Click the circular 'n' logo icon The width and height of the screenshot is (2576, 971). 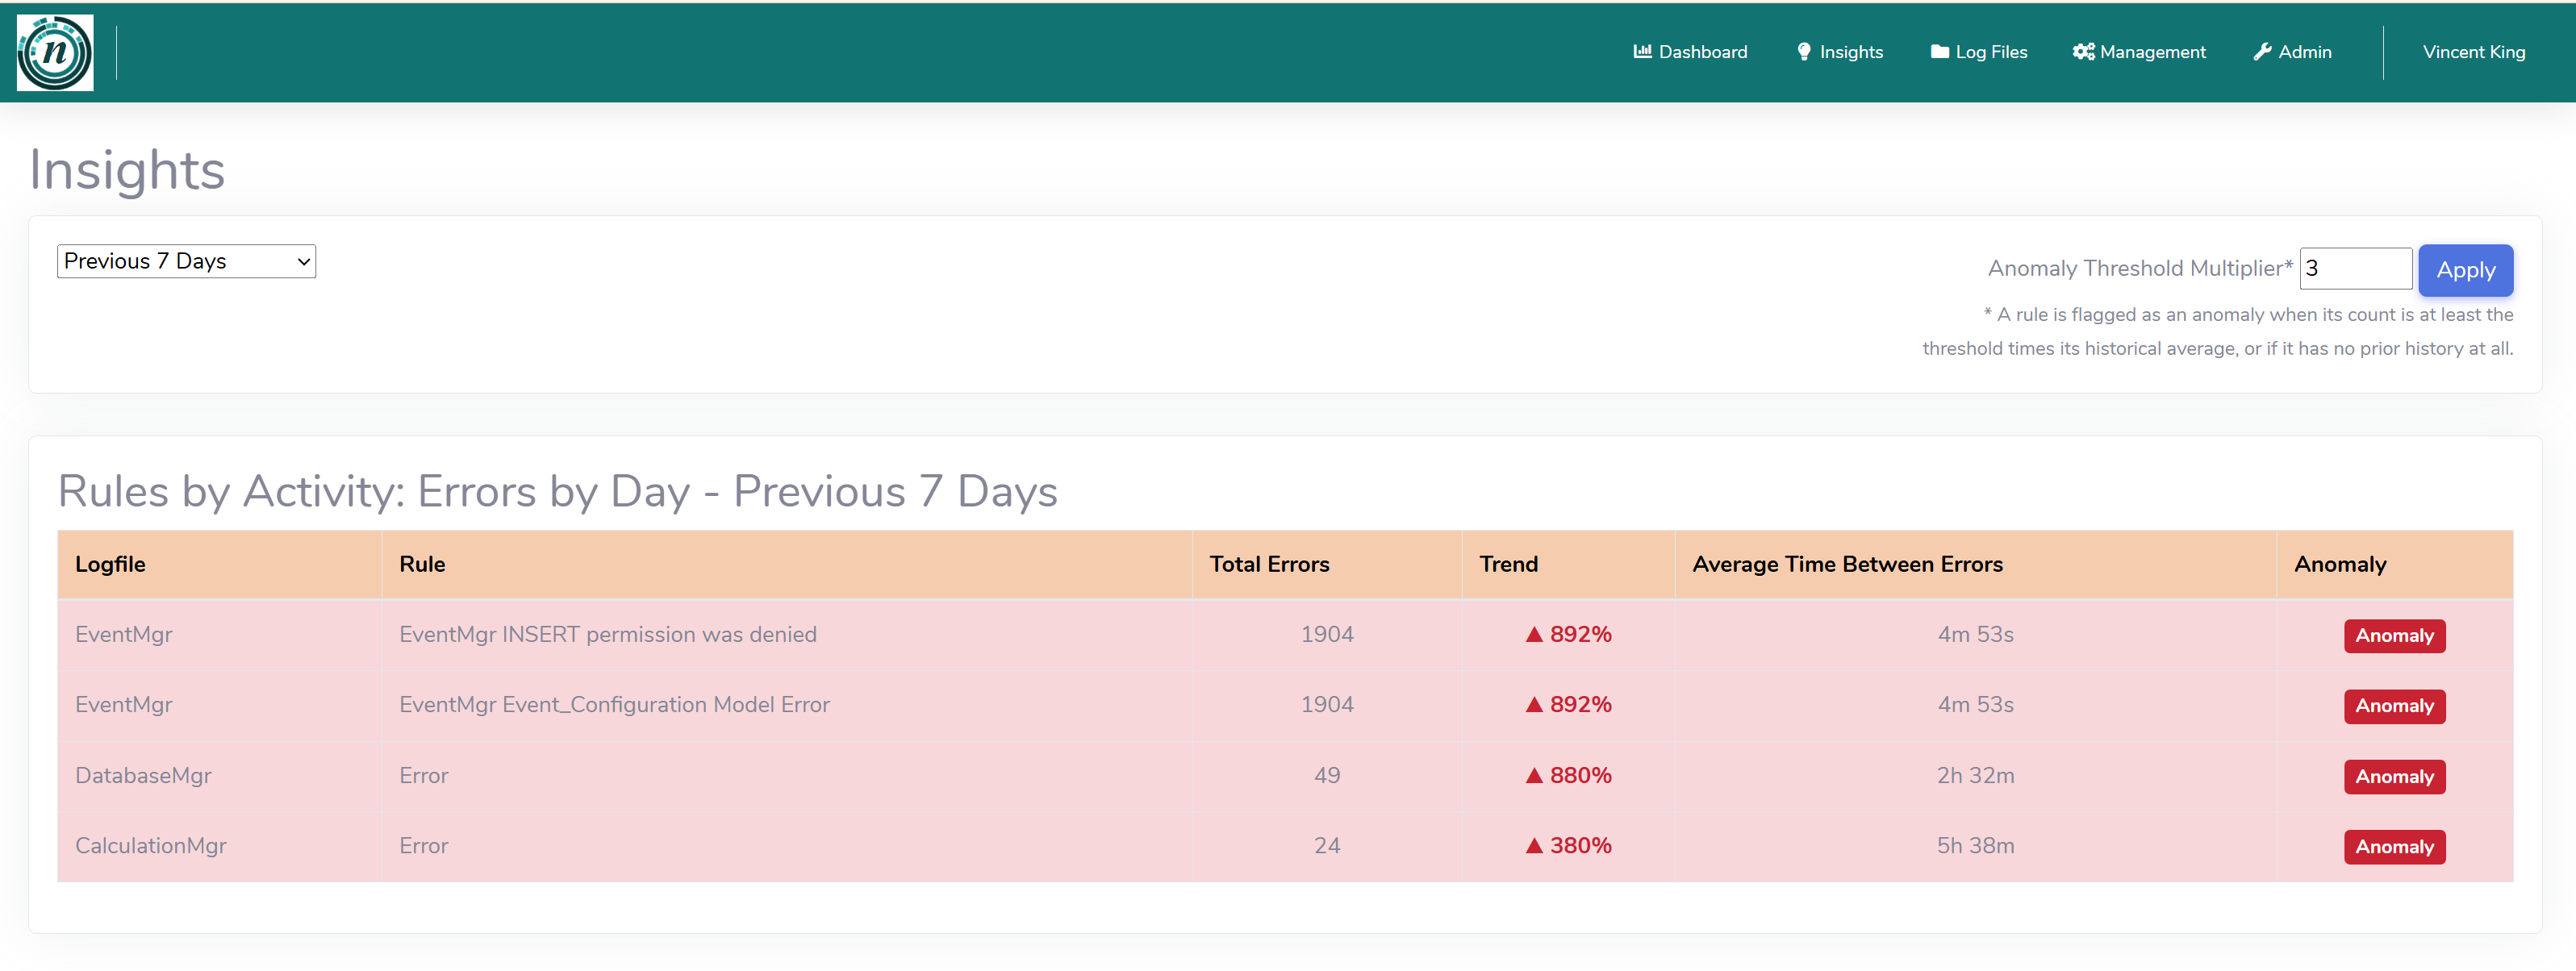(x=55, y=53)
